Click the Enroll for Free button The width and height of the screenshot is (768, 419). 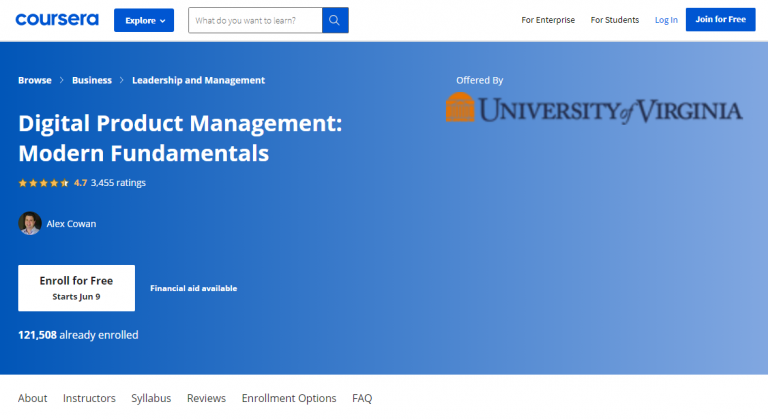76,288
